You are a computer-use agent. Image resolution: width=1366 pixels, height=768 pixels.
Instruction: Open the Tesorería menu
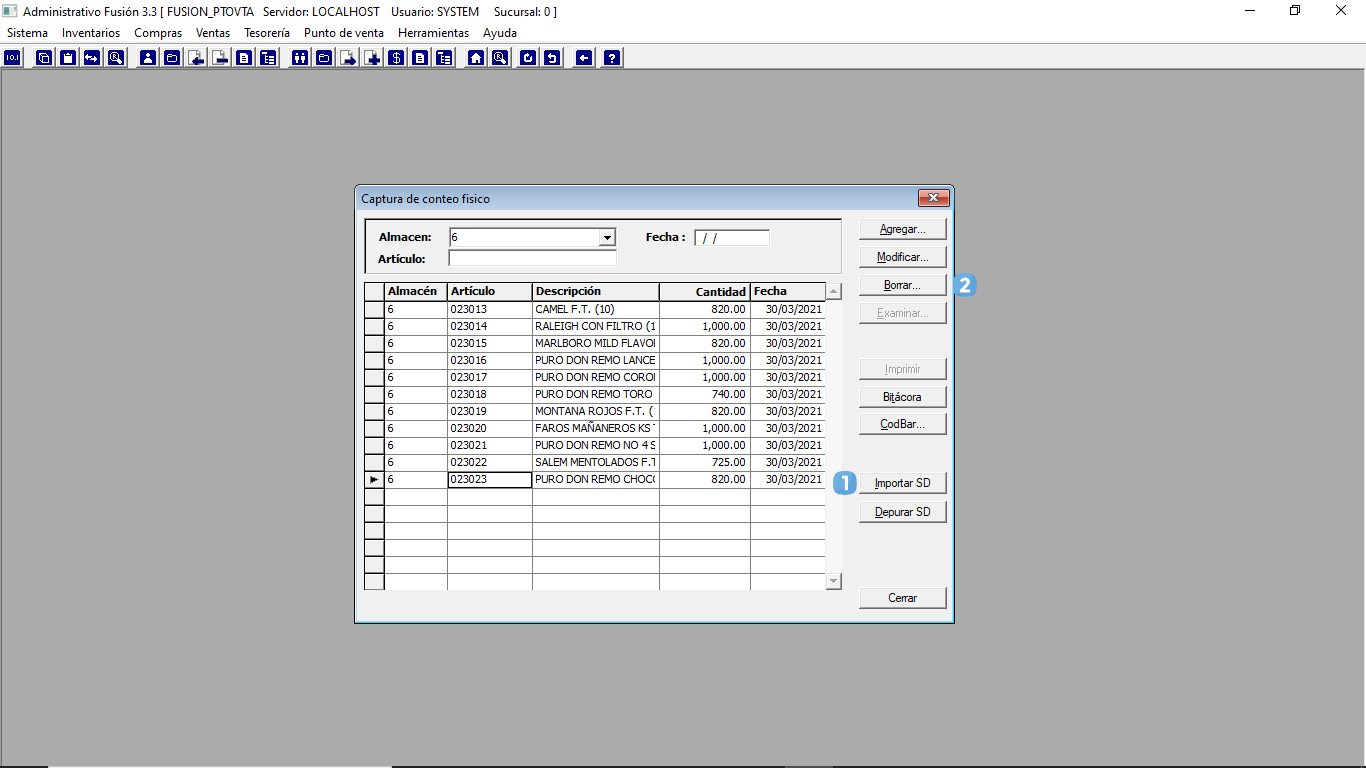coord(267,33)
